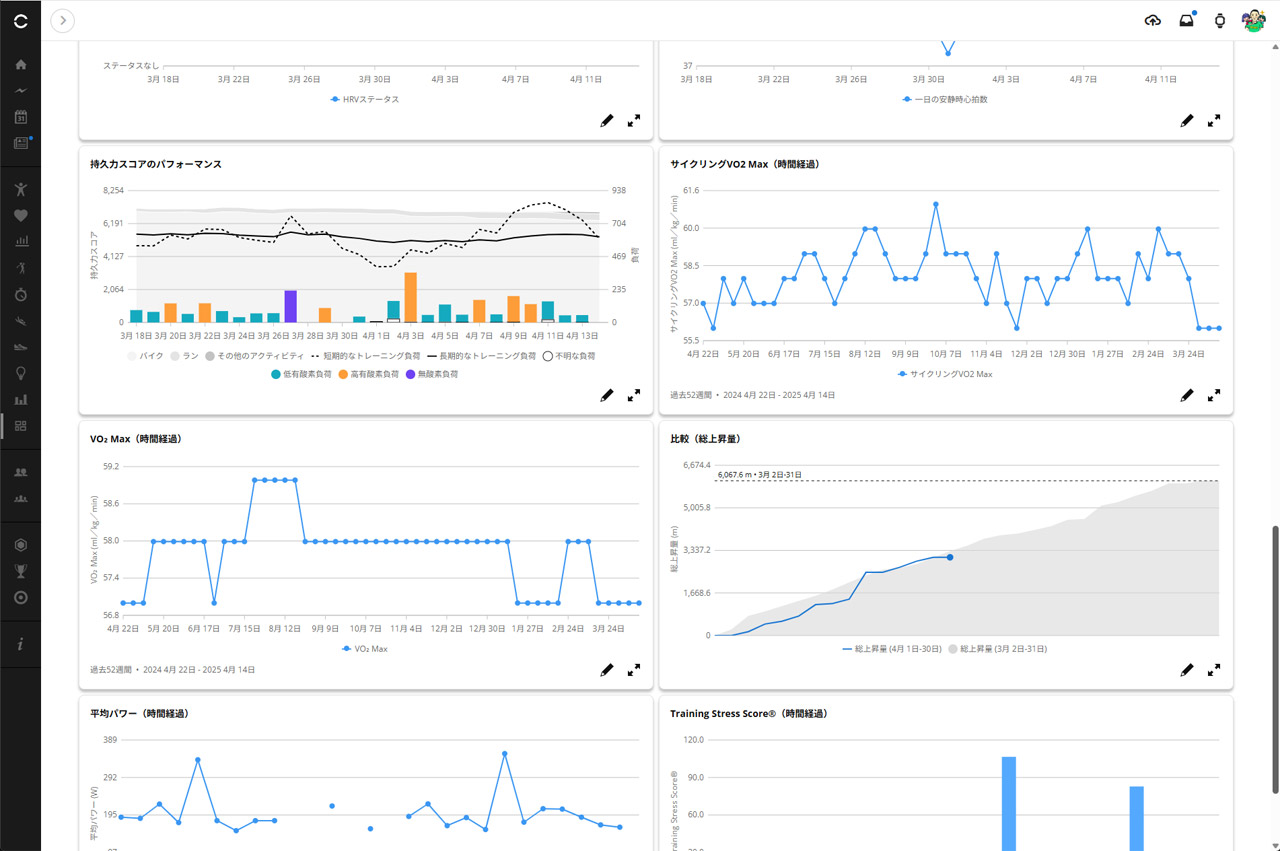
Task: Toggle 長期的なトレーニング負荷 legend line
Action: click(483, 355)
